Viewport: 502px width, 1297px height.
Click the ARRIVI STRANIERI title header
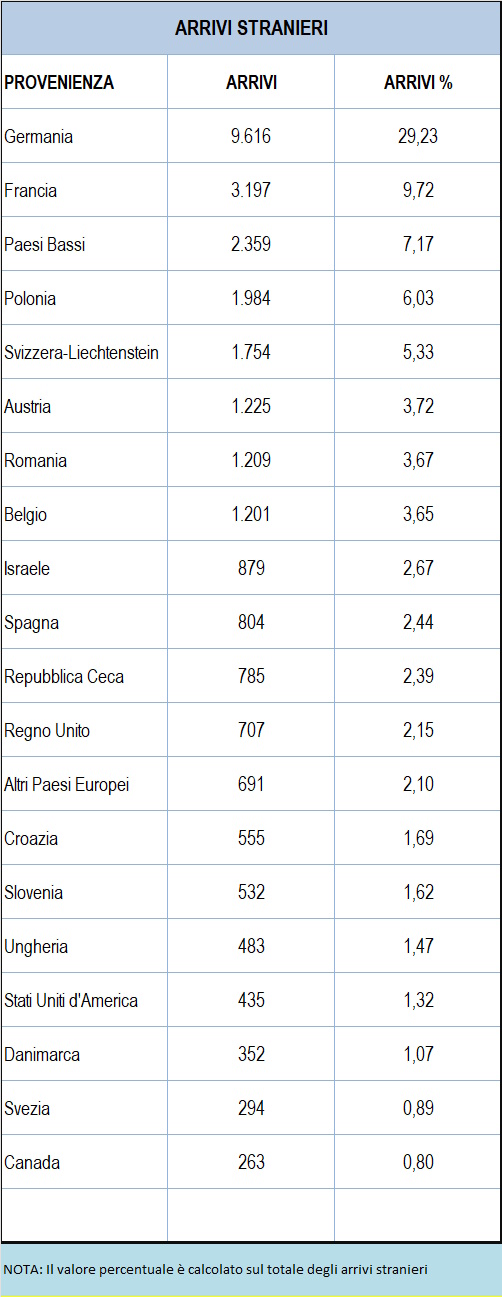click(x=251, y=28)
